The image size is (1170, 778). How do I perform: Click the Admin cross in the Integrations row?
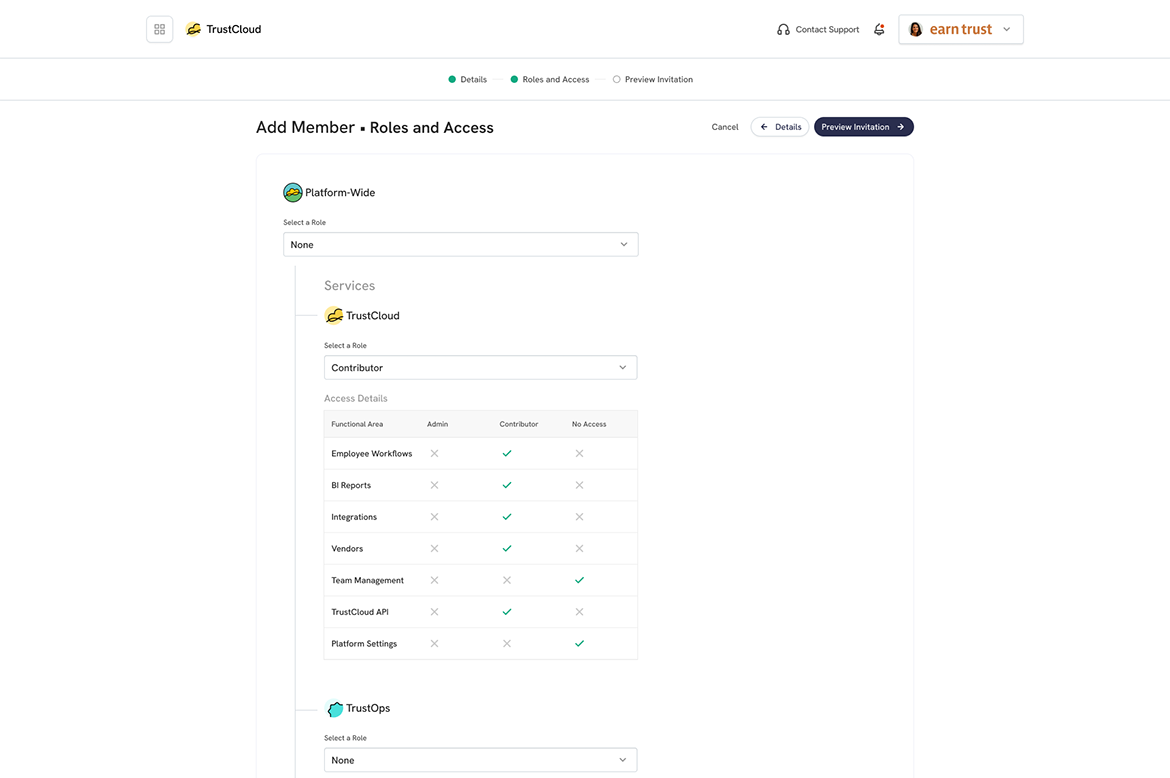click(434, 517)
